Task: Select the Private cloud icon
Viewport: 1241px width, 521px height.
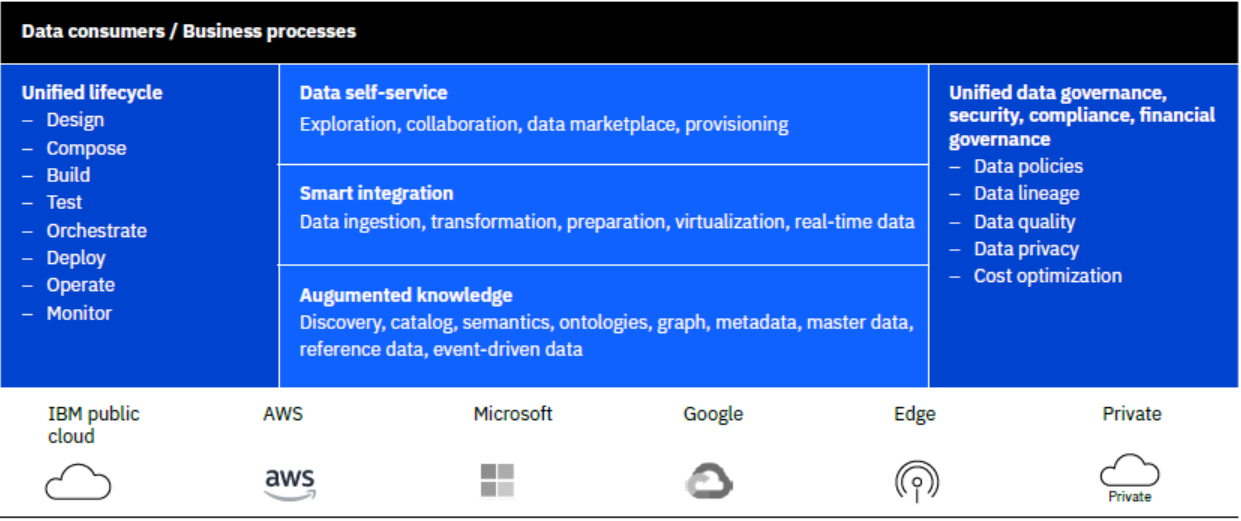Action: (1130, 478)
